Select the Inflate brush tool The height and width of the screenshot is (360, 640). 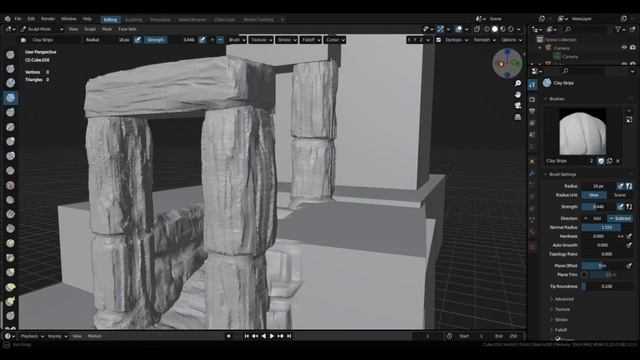pyautogui.click(x=11, y=141)
